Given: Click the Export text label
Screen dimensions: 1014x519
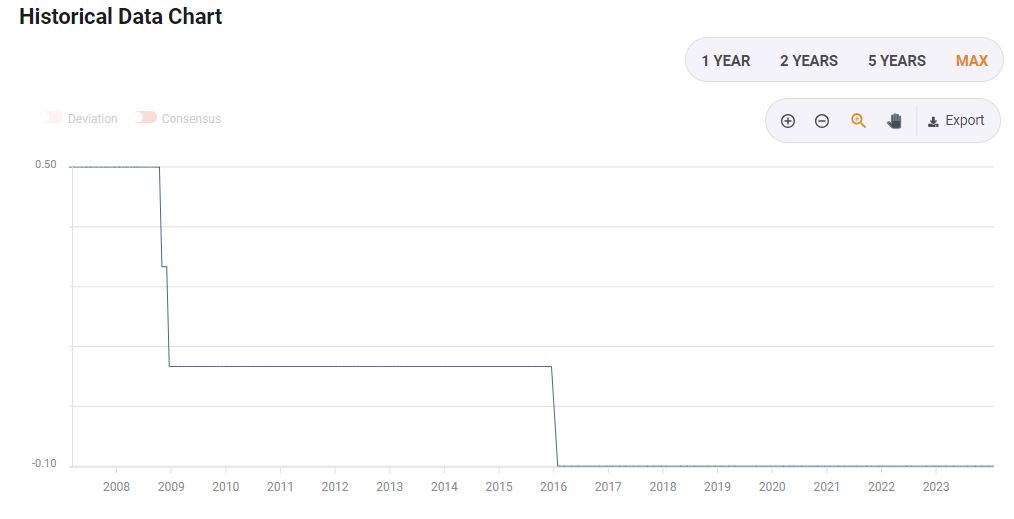Looking at the screenshot, I should (x=965, y=120).
